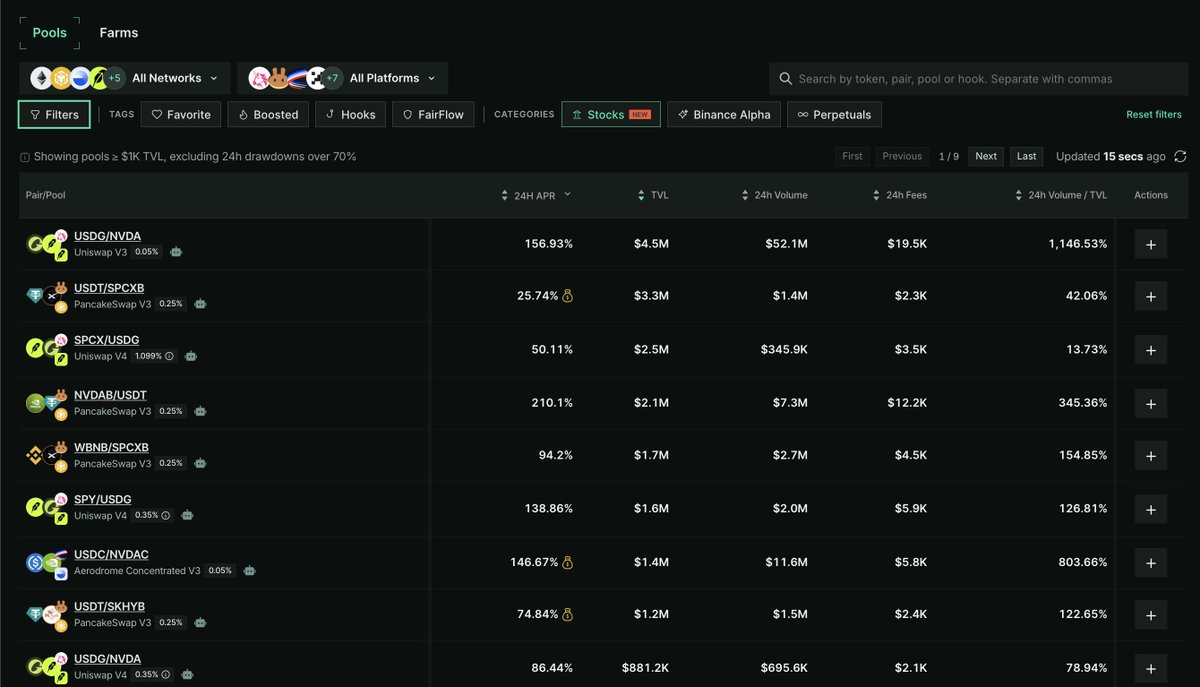Image resolution: width=1200 pixels, height=687 pixels.
Task: Click robot icon in WBNB/SPCXB row
Action: point(200,464)
